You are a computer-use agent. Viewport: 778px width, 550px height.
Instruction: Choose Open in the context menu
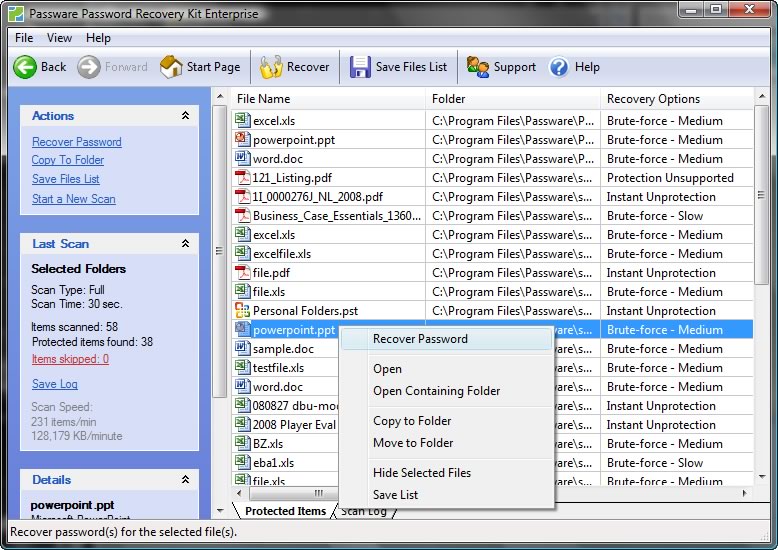point(447,369)
